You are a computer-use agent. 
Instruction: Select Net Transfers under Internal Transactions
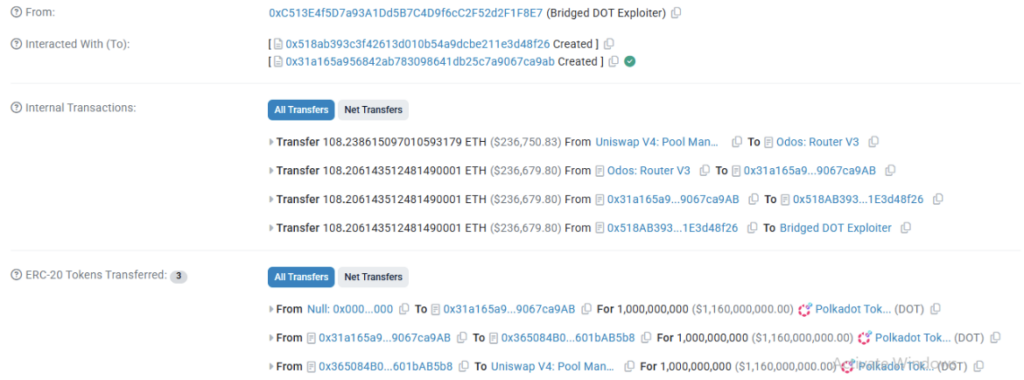coord(374,110)
